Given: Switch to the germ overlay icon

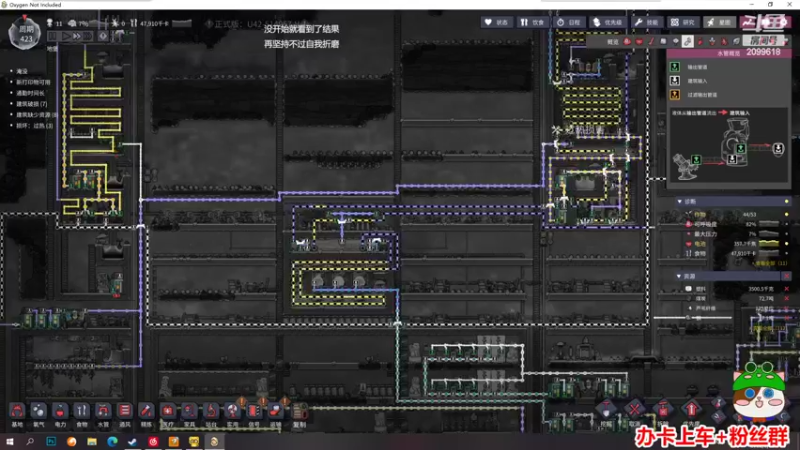Looking at the screenshot, I should (724, 42).
